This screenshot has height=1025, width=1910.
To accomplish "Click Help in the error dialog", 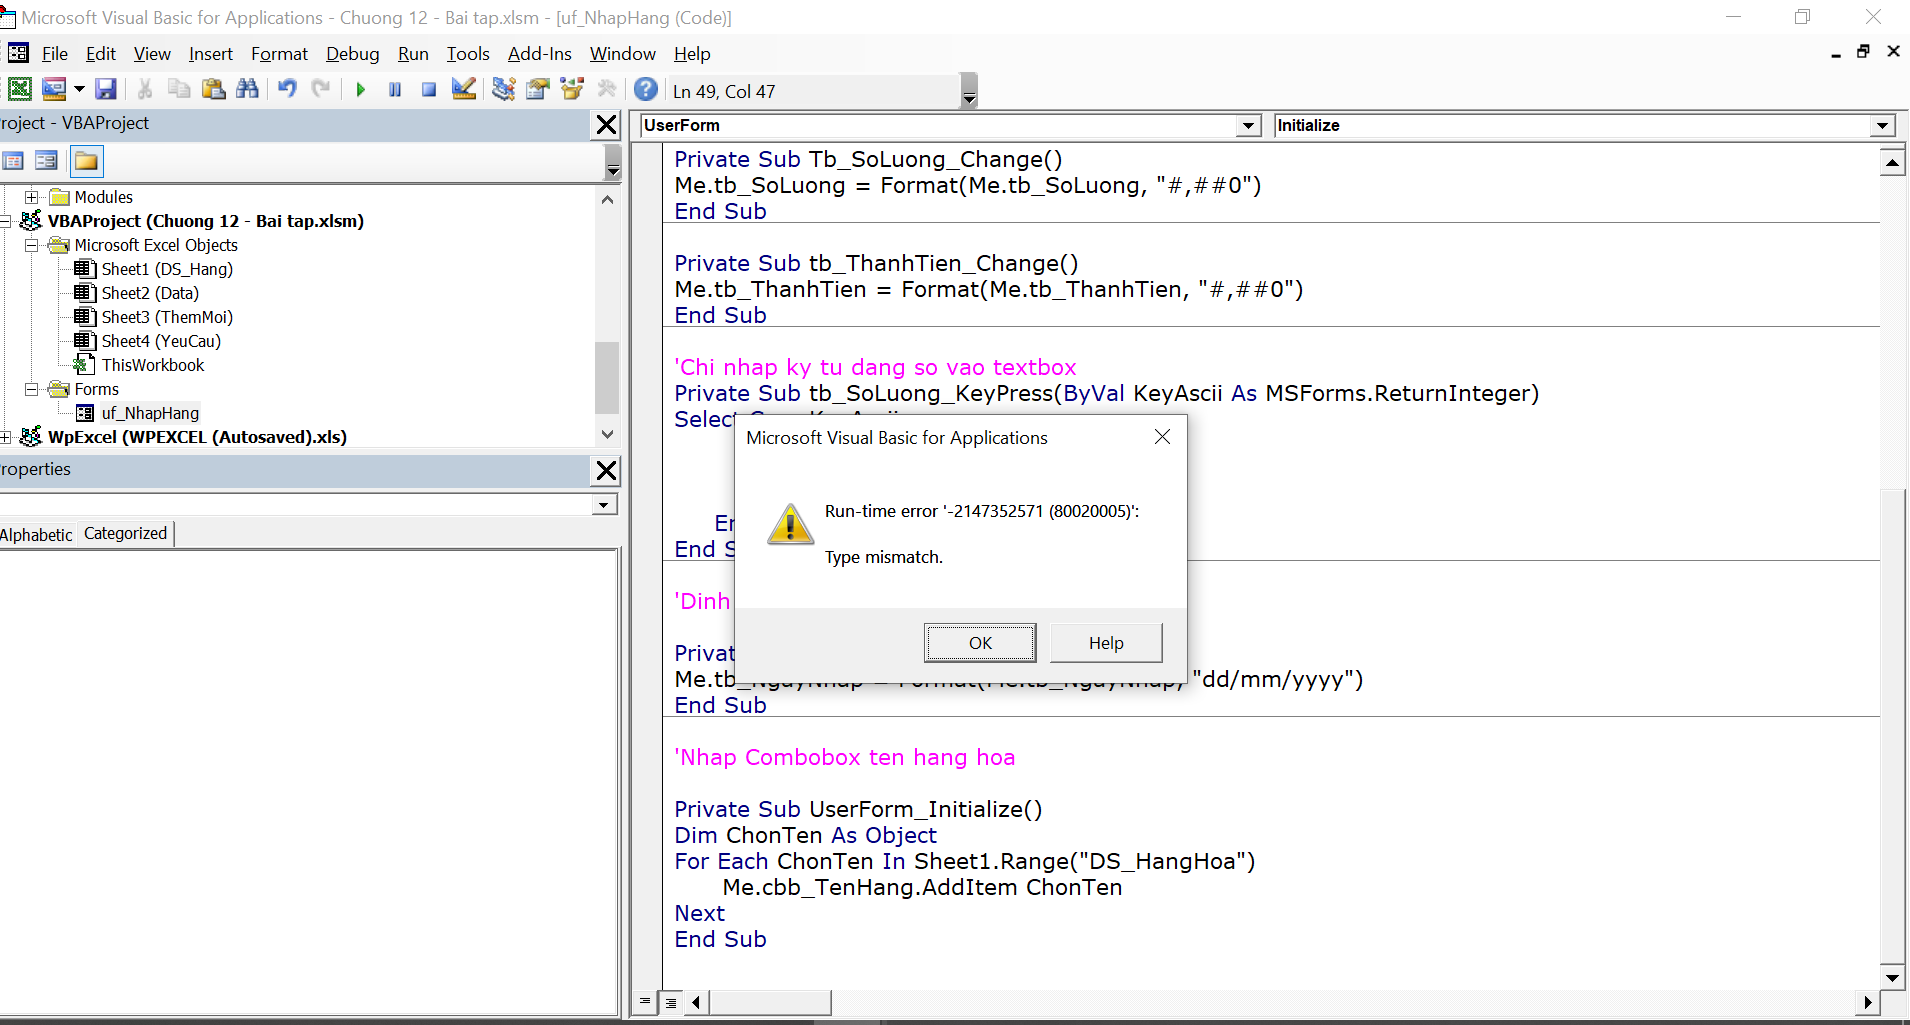I will coord(1106,643).
